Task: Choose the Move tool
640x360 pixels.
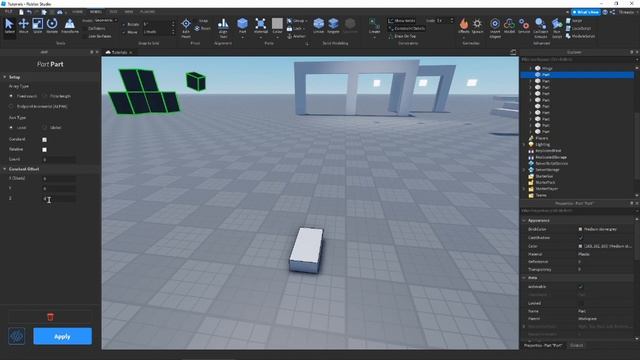Action: (23, 26)
